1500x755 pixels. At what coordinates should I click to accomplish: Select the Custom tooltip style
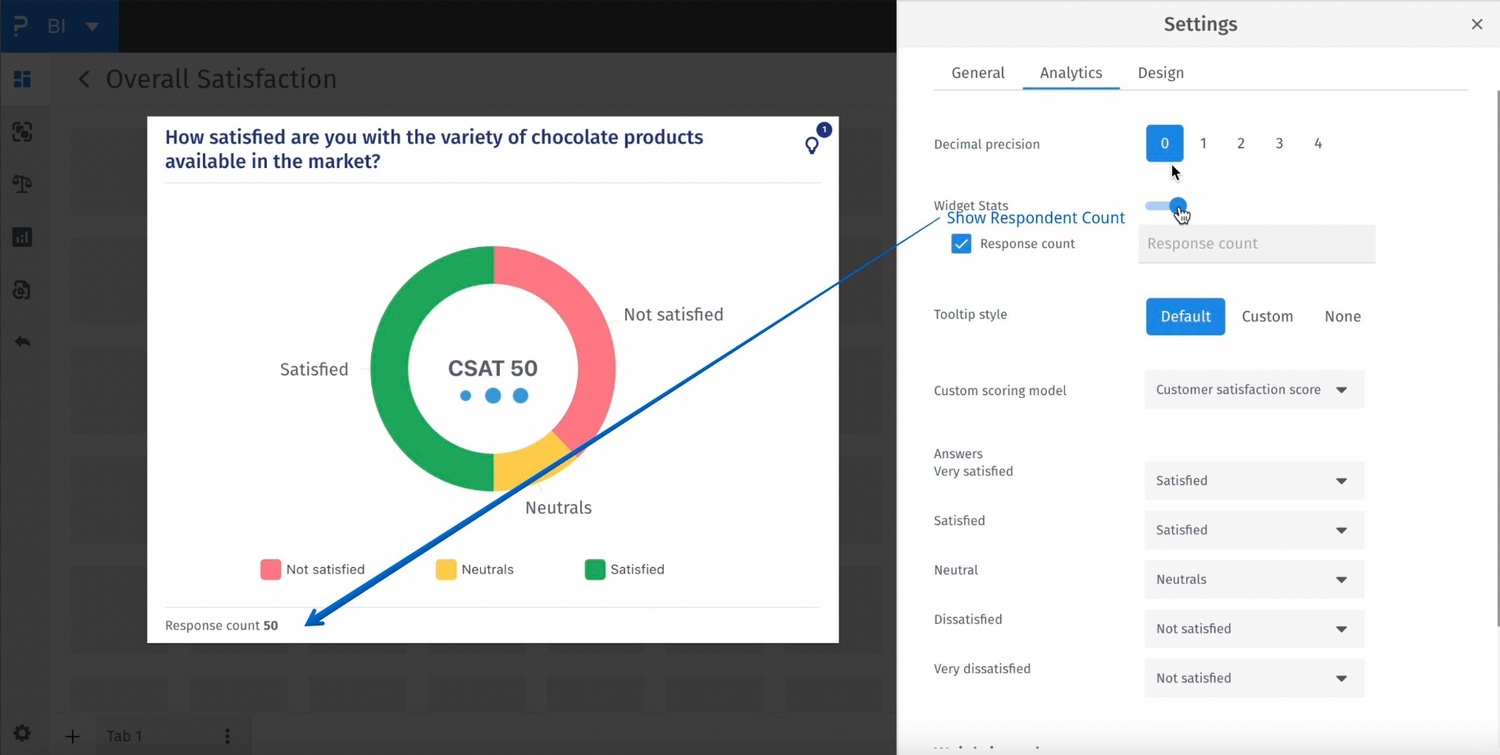click(x=1267, y=316)
